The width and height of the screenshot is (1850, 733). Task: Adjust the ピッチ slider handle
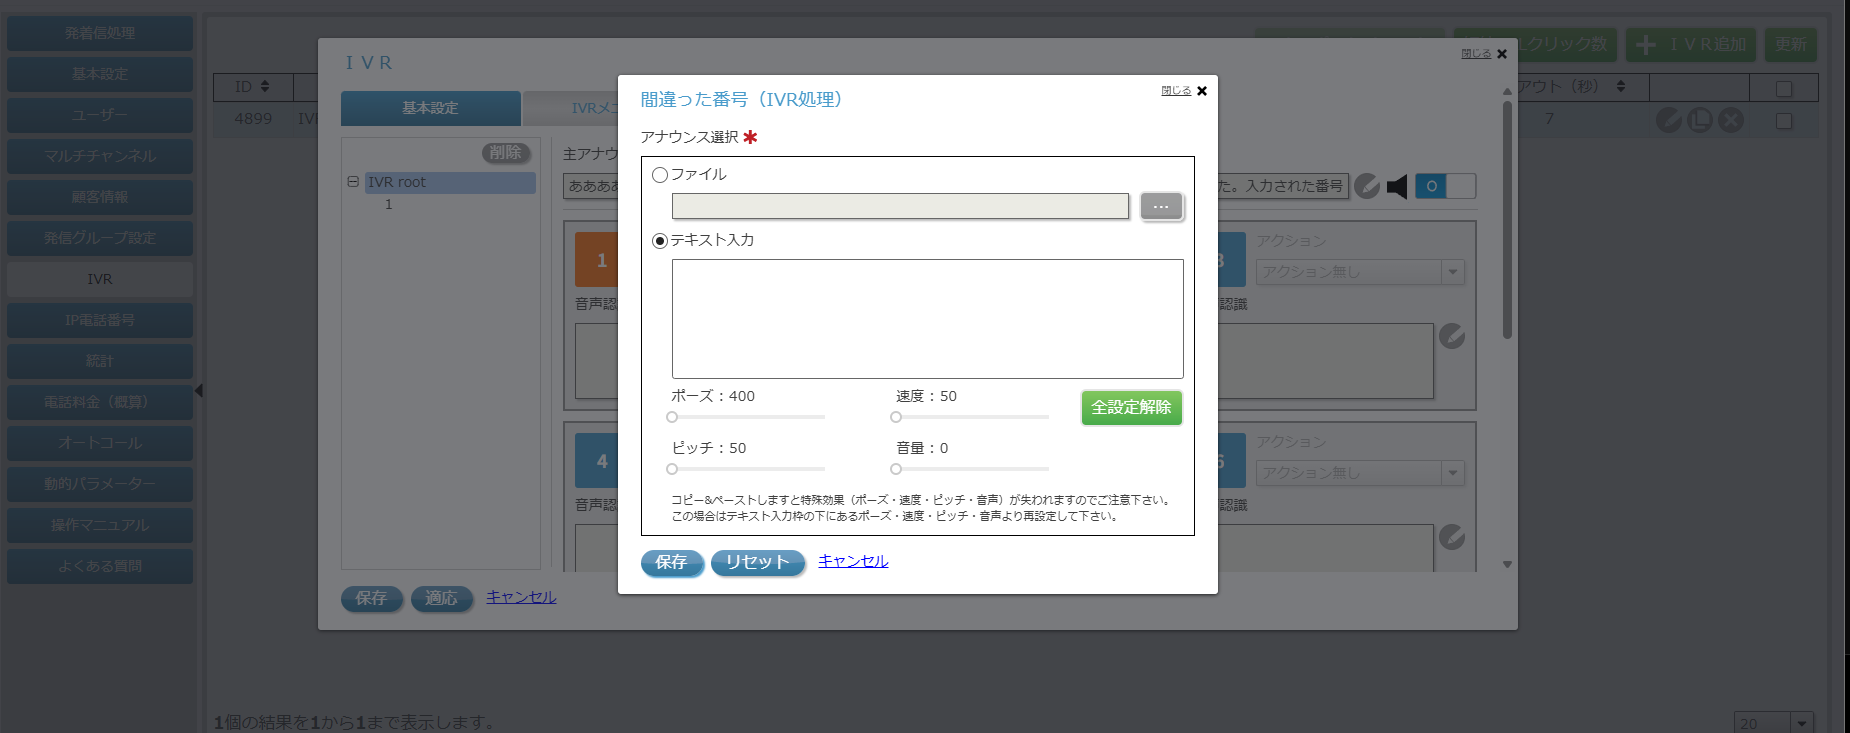(672, 469)
